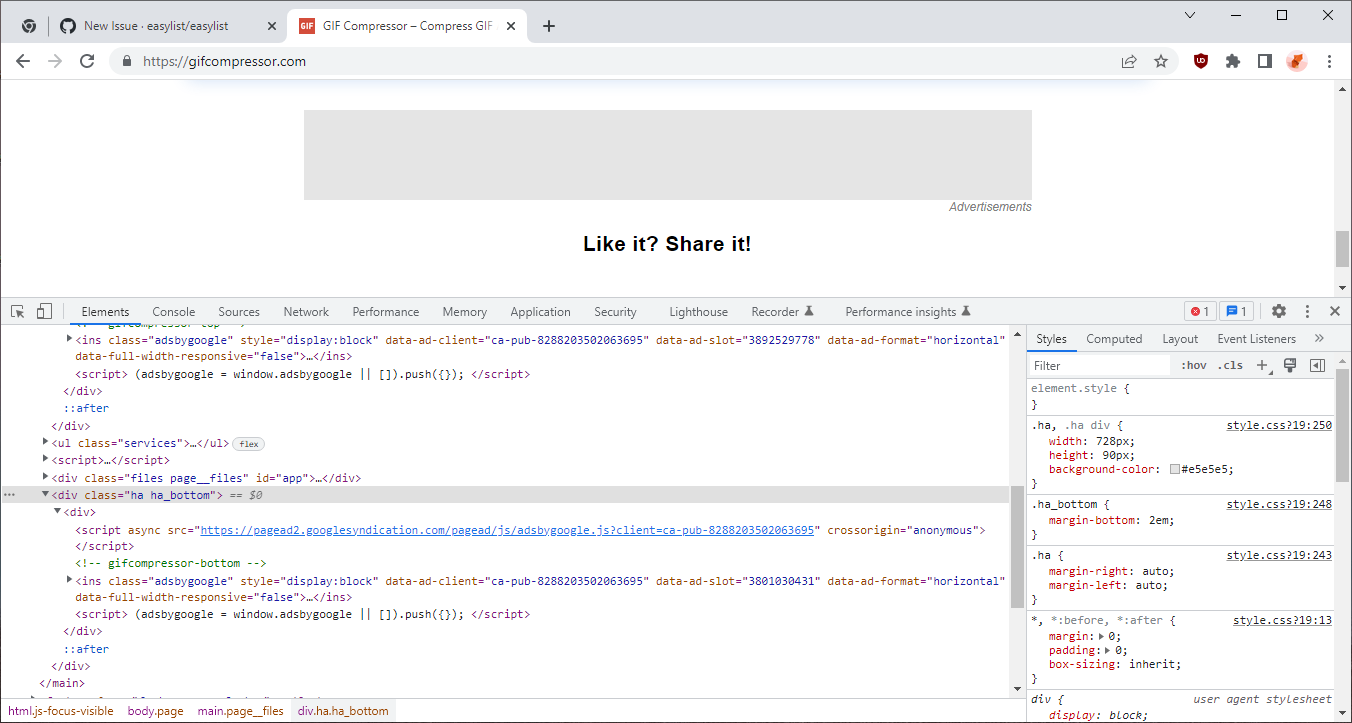The height and width of the screenshot is (723, 1352).
Task: Expand the ul class services node
Action: 45,443
